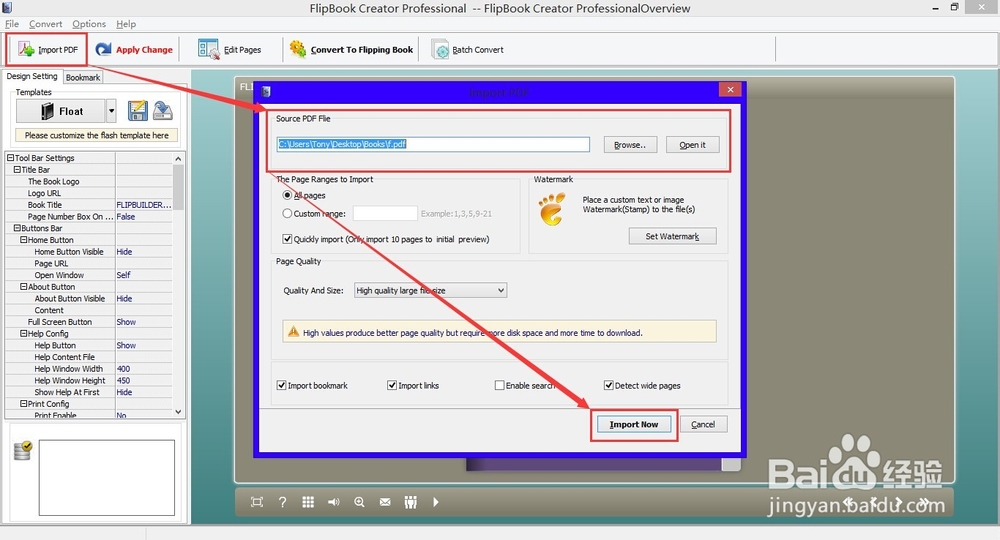Viewport: 1000px width, 540px height.
Task: Click the Float template button
Action: 61,111
